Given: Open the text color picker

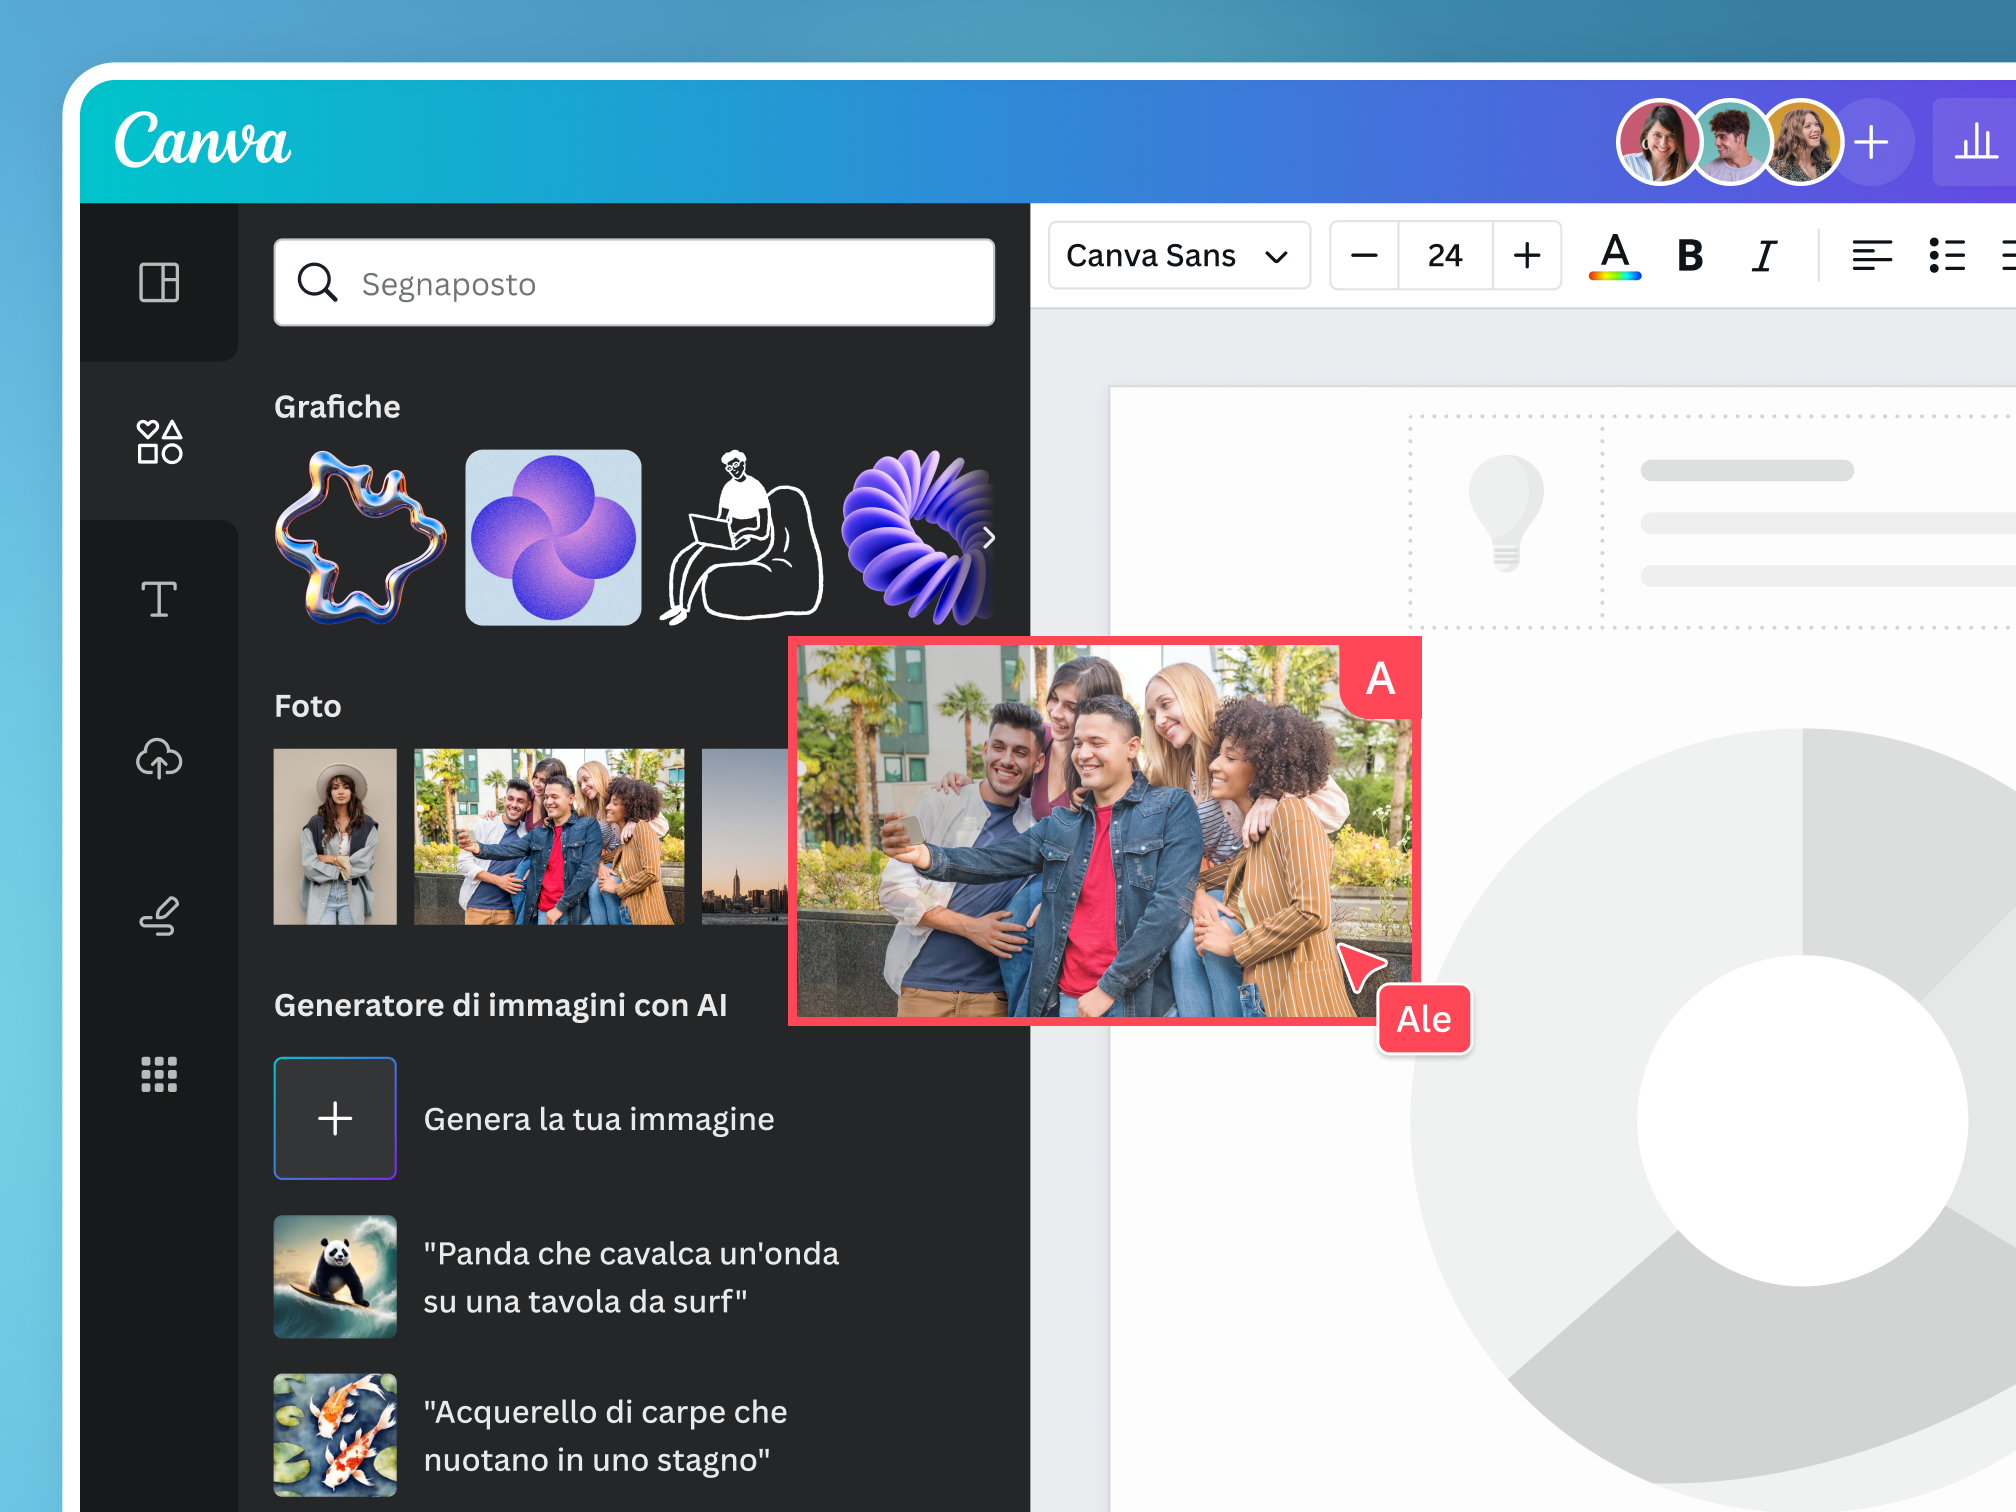Looking at the screenshot, I should (x=1613, y=256).
